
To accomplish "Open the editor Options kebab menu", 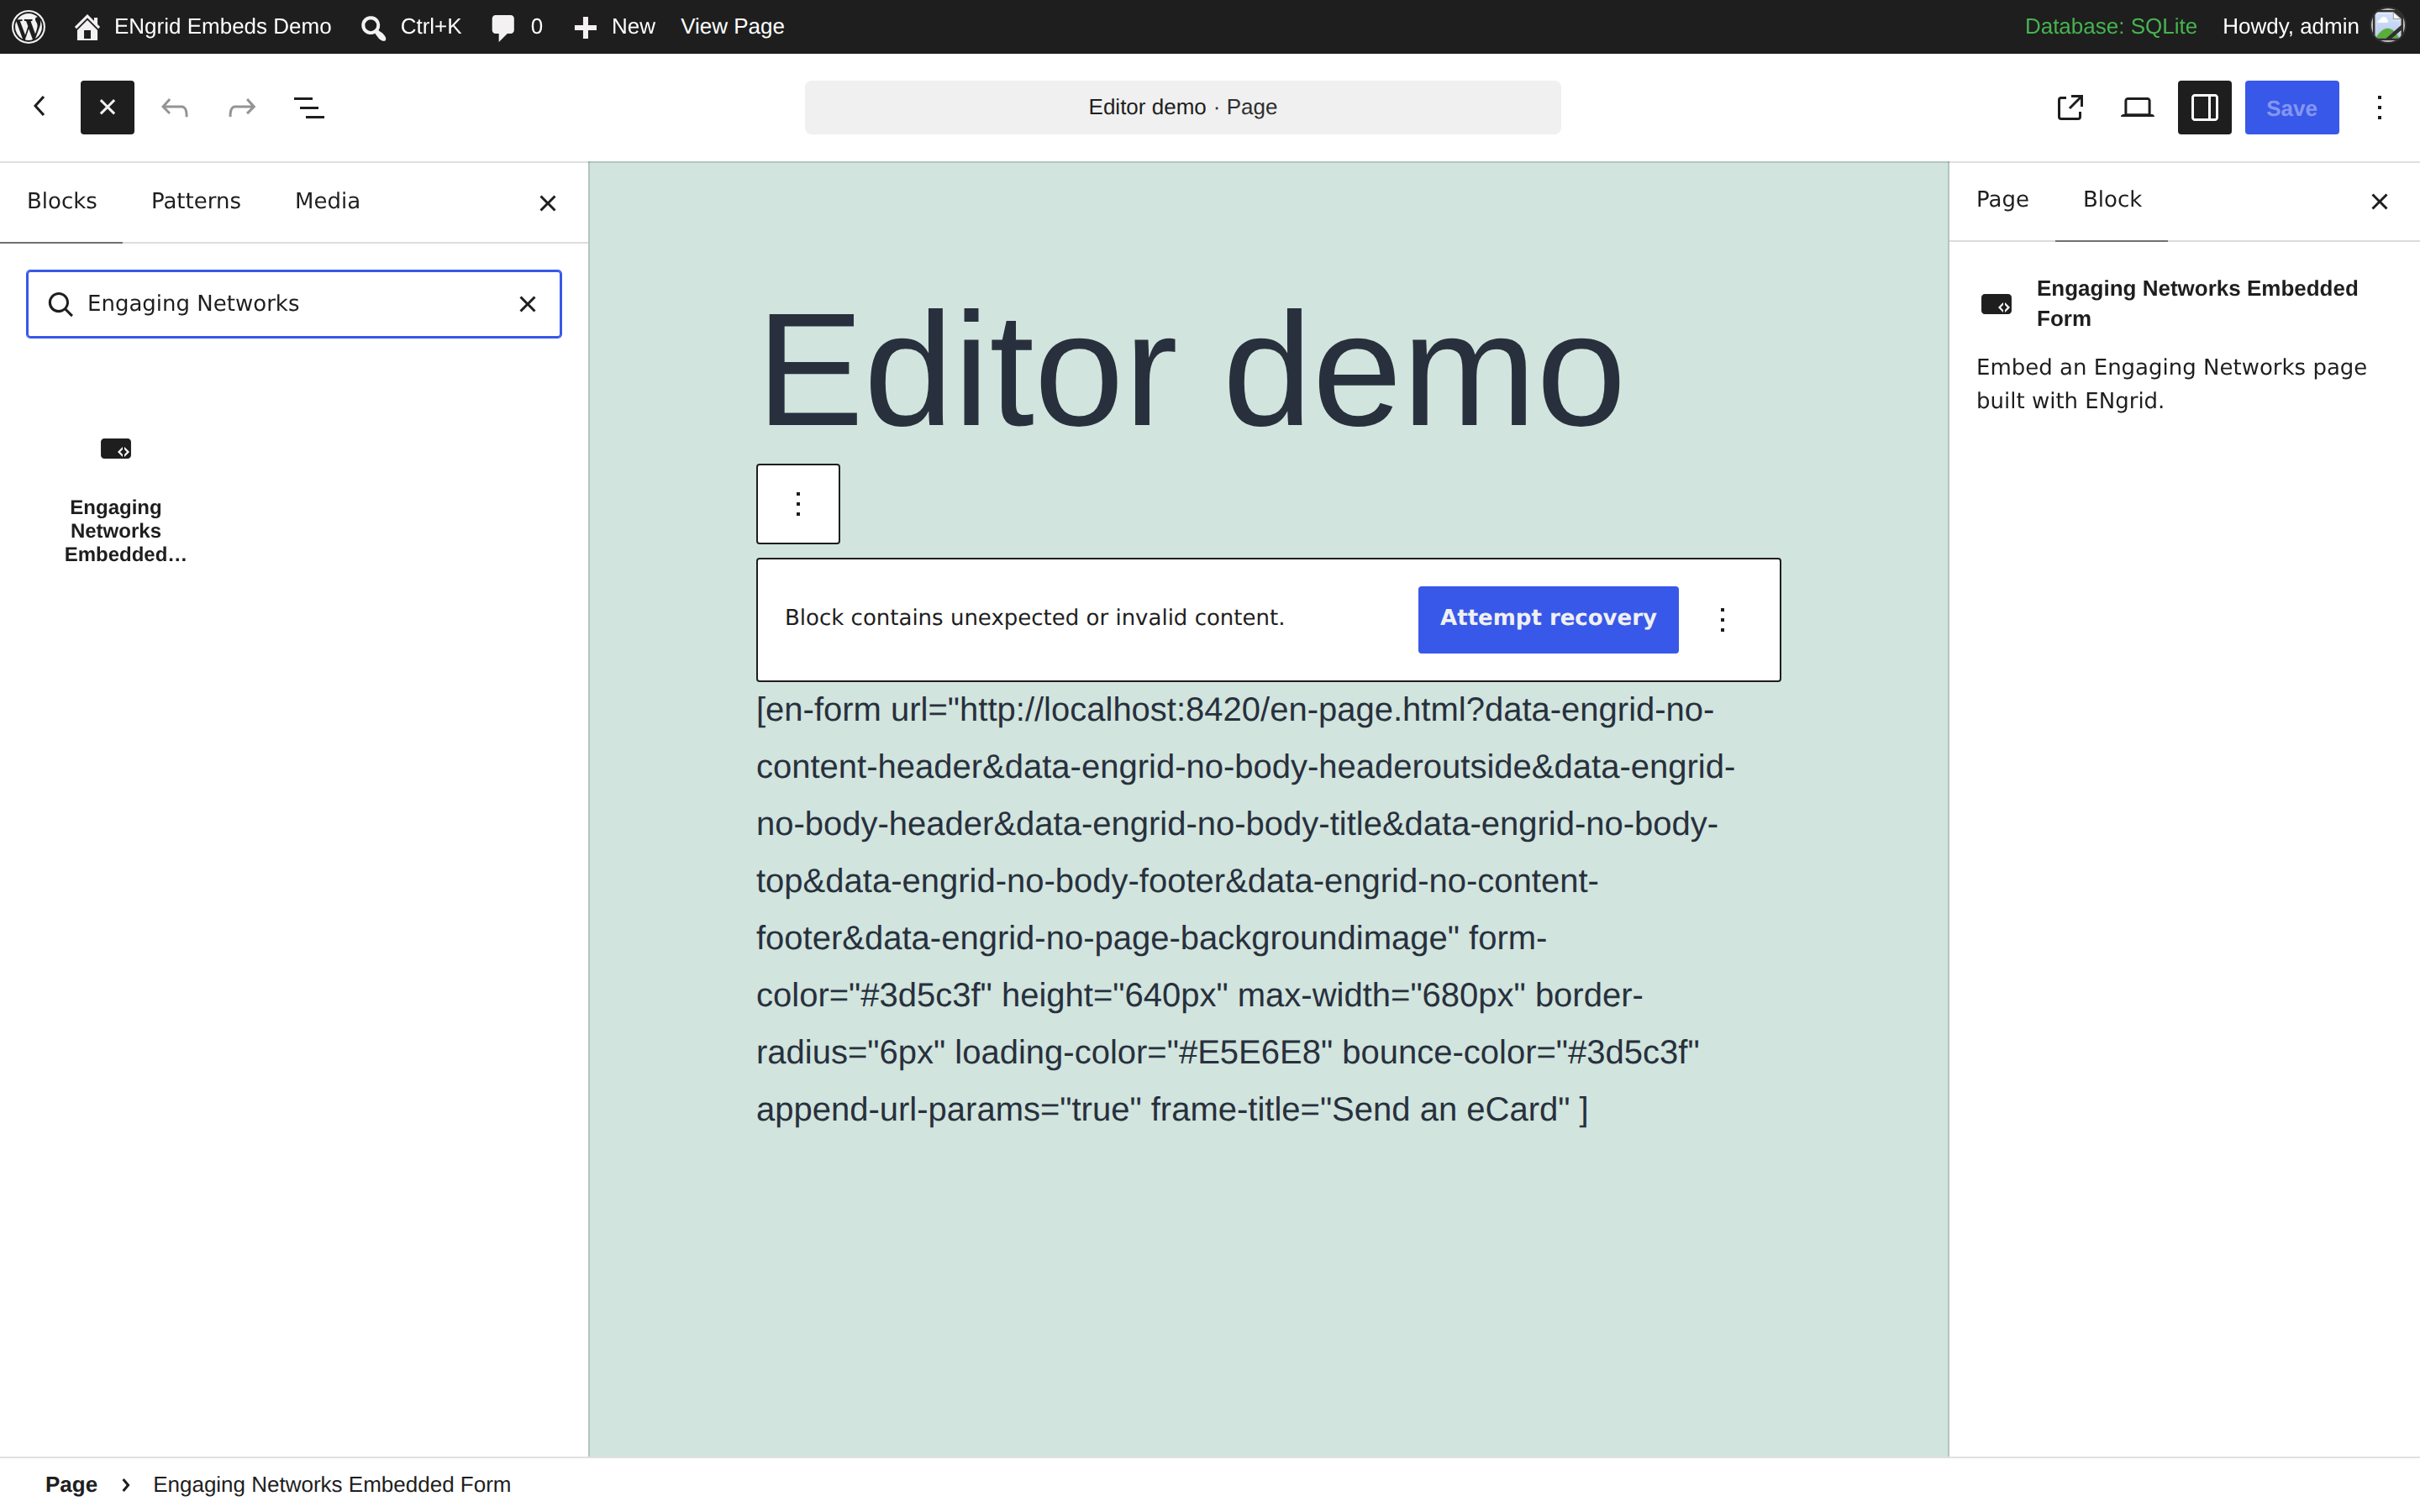I will pyautogui.click(x=2379, y=107).
